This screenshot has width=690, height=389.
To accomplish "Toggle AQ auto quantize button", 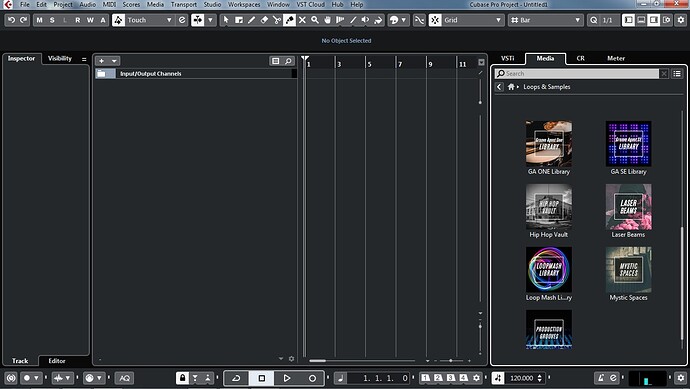I will pos(125,378).
